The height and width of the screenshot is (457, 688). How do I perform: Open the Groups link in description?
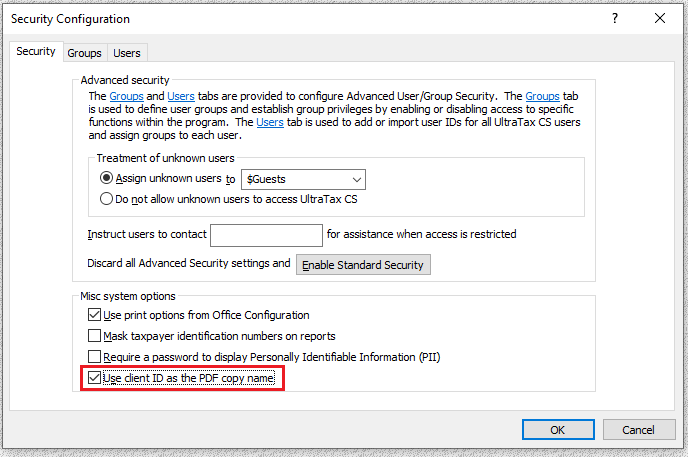pyautogui.click(x=125, y=96)
